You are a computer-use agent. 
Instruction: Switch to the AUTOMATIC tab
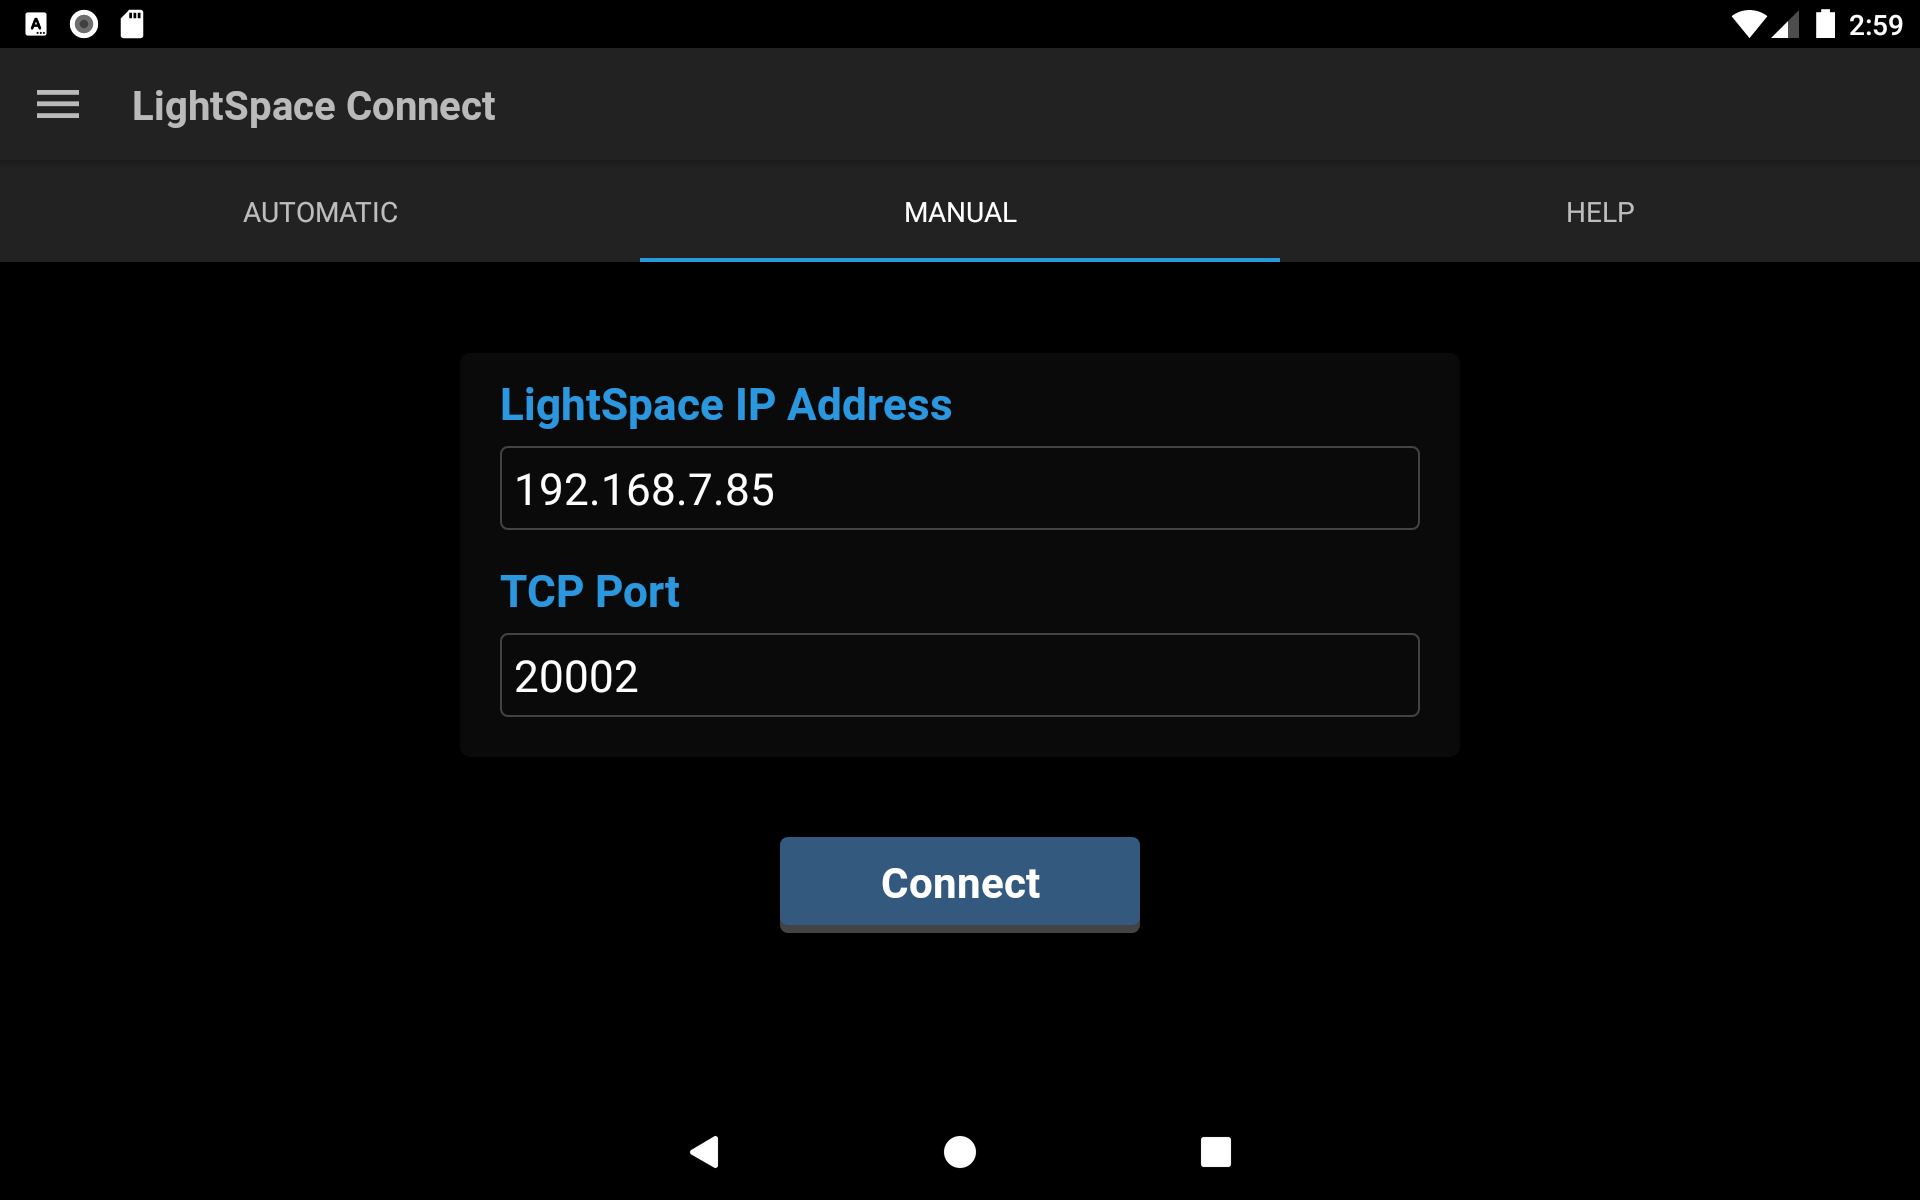pos(320,212)
